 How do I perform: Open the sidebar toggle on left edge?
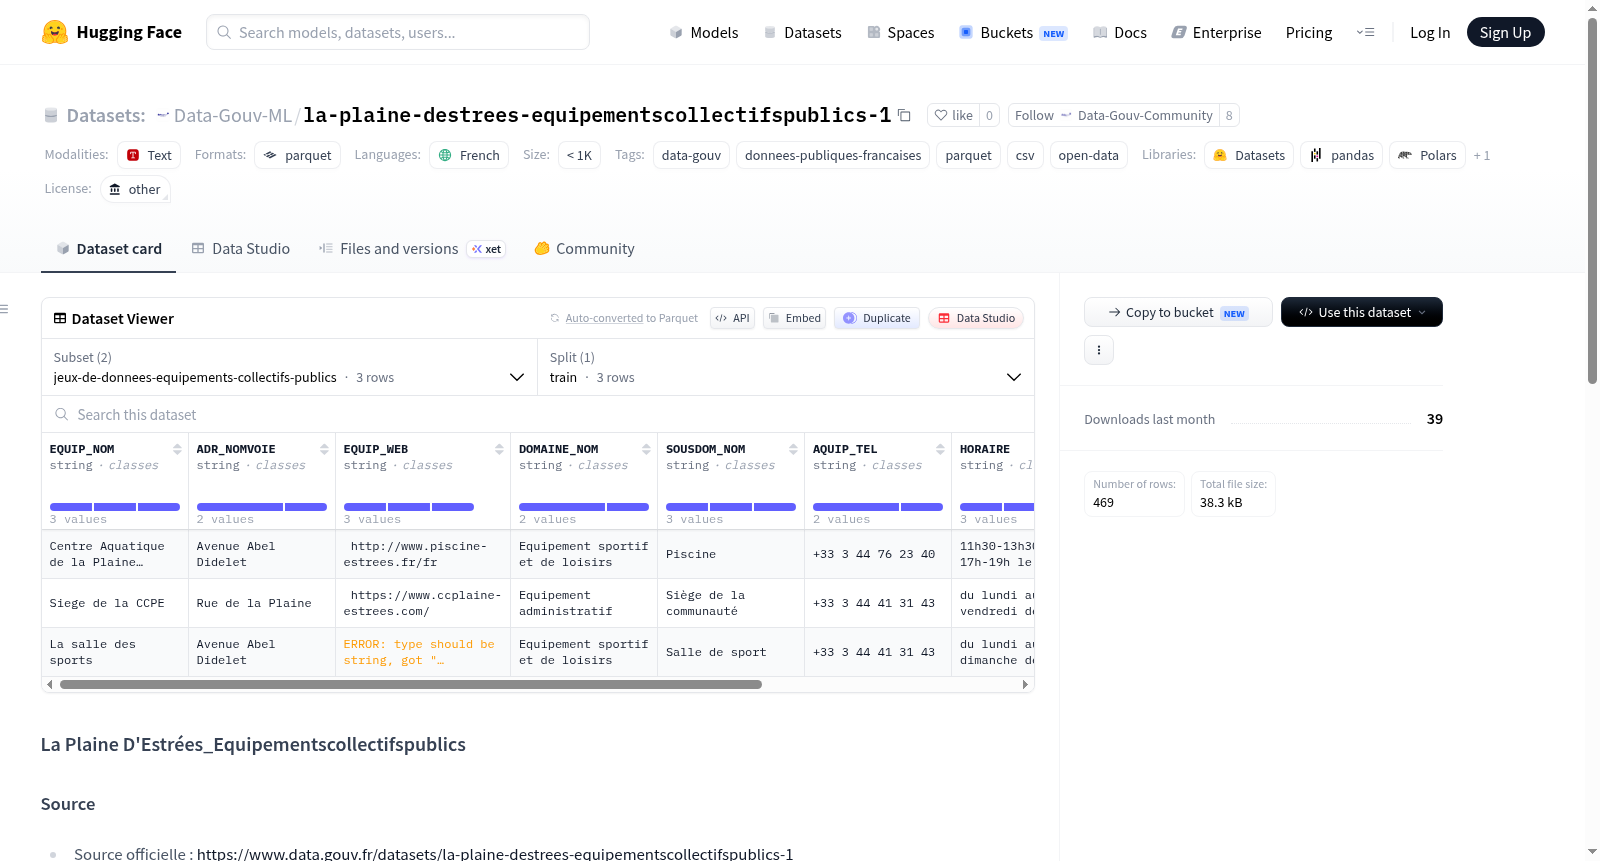[x=5, y=309]
